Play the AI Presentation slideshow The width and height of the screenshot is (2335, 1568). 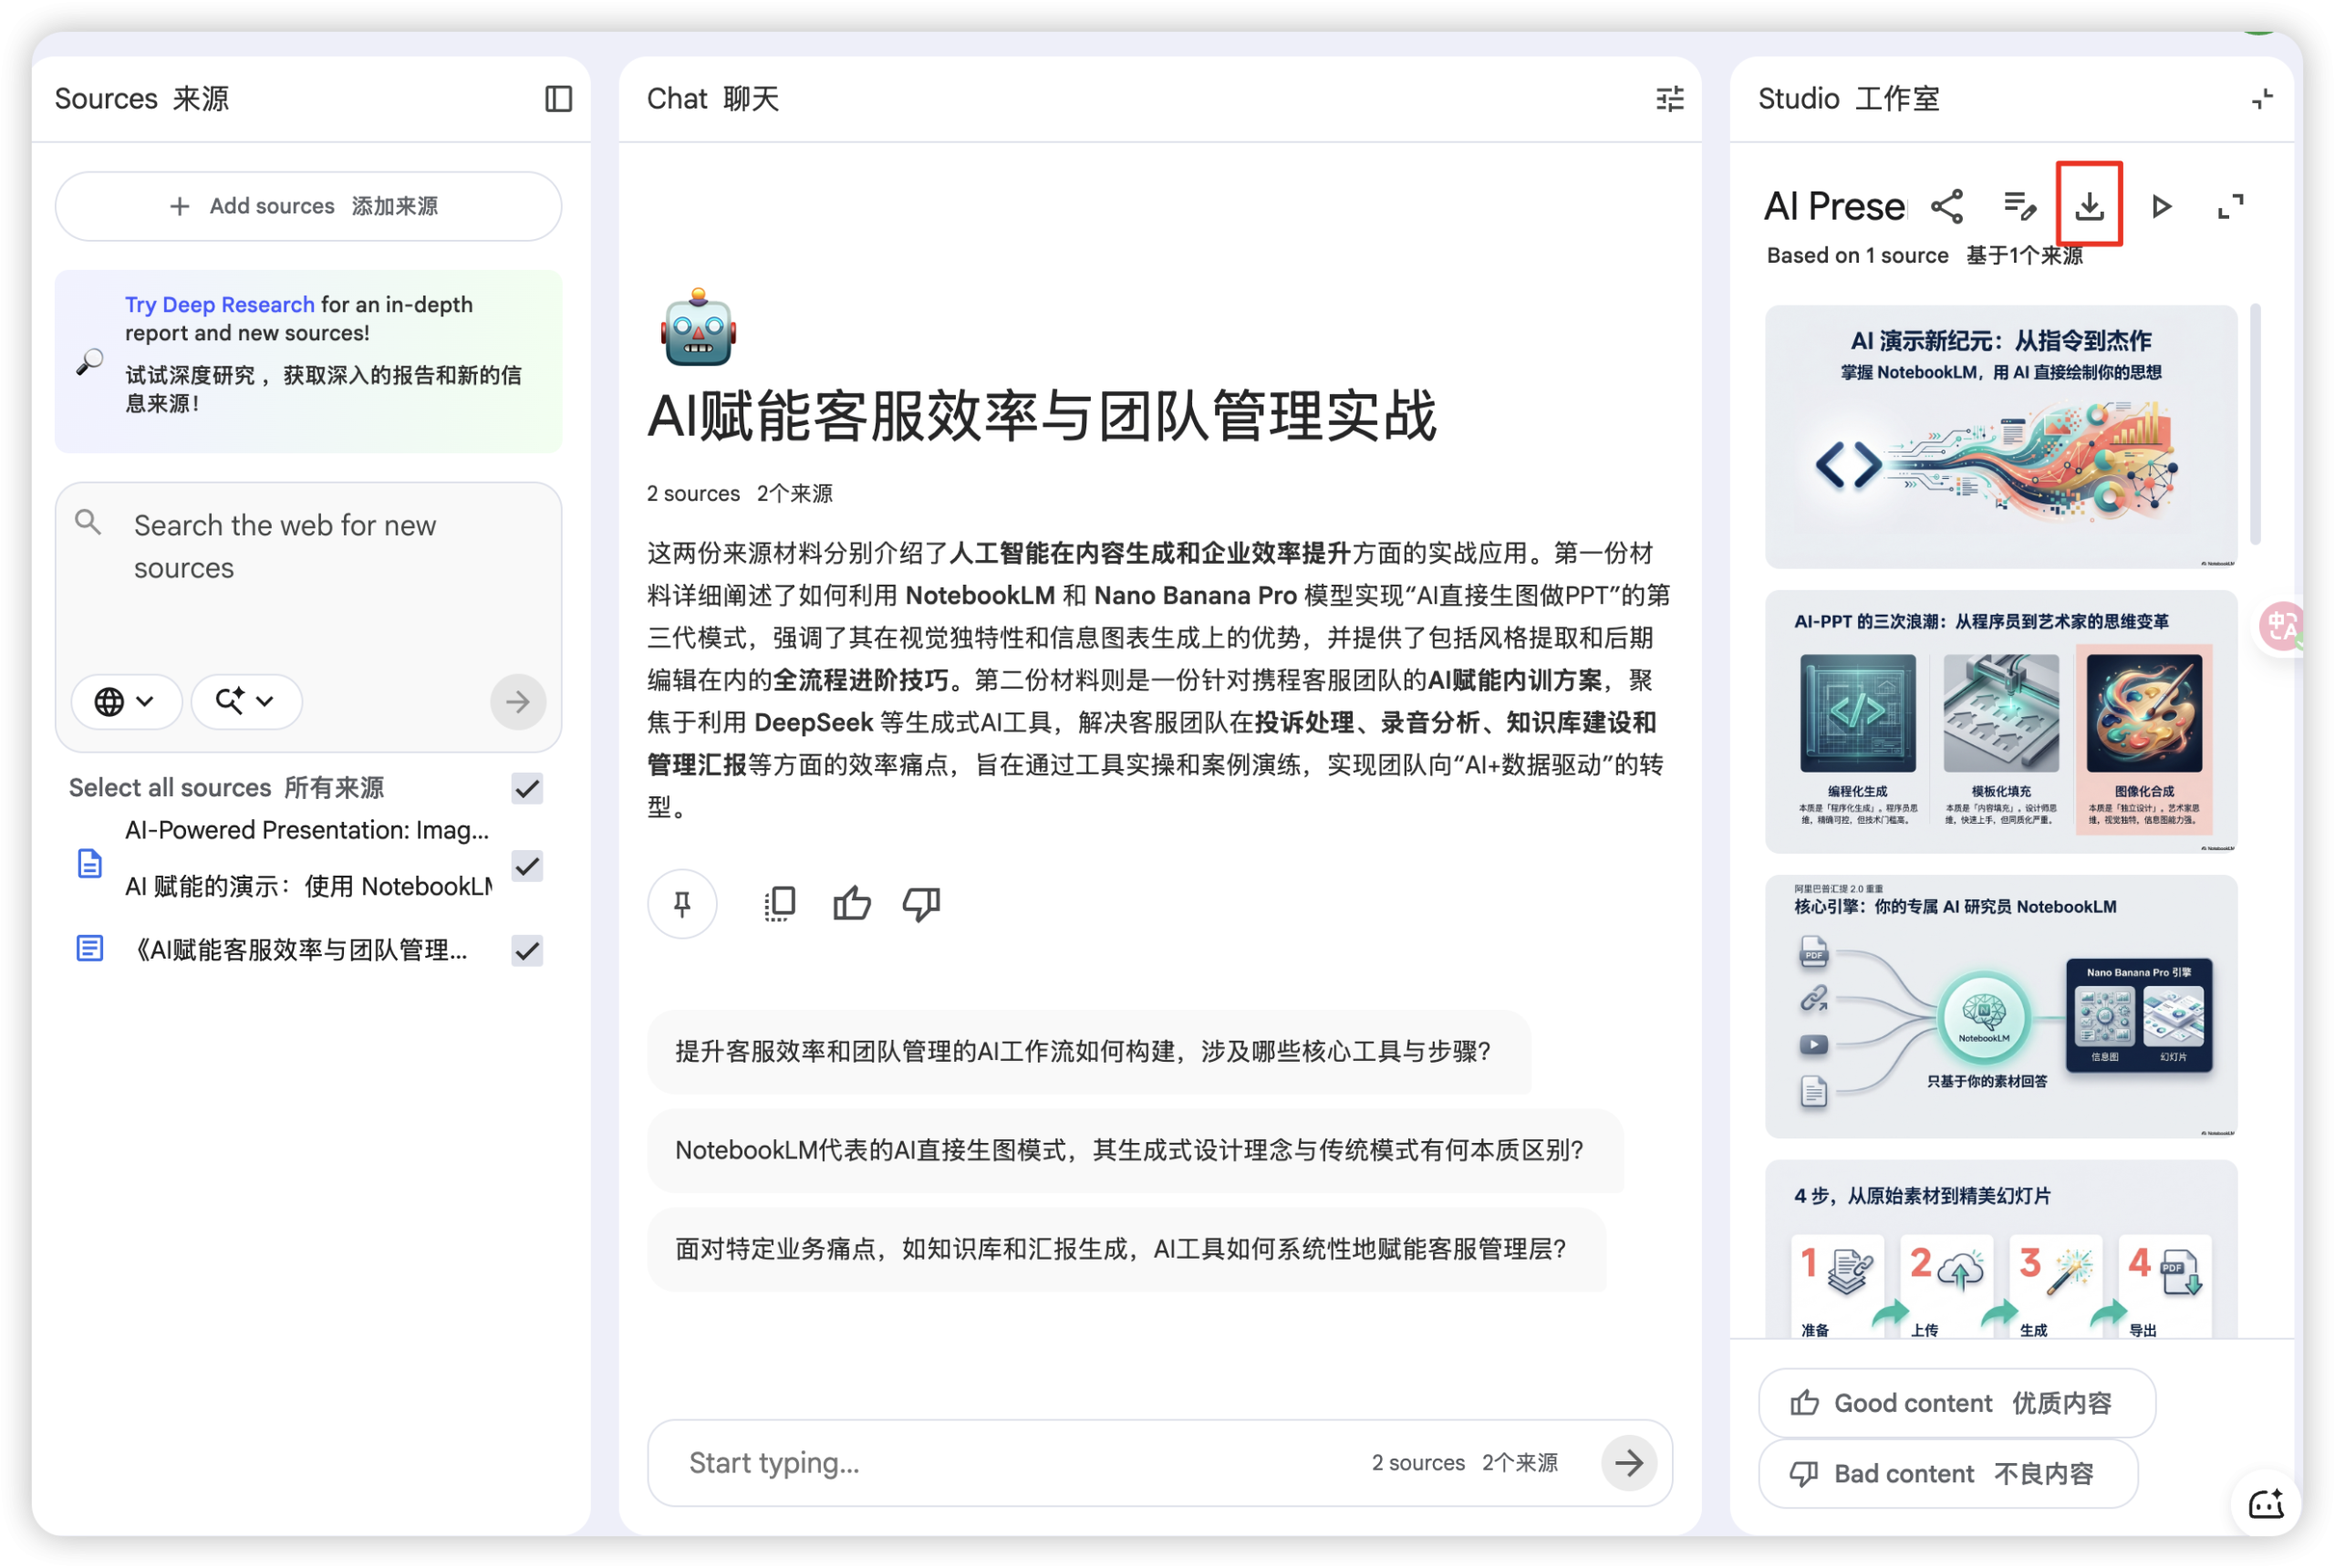click(x=2160, y=205)
